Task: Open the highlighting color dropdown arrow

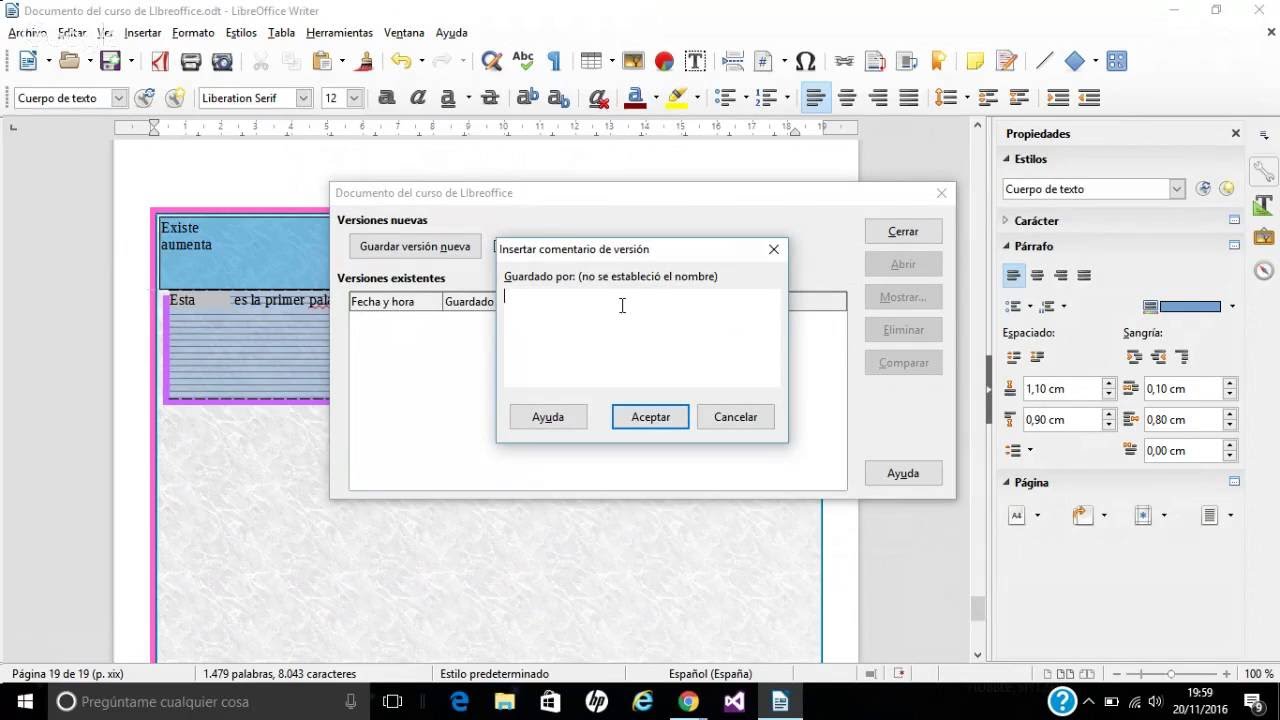Action: click(697, 98)
